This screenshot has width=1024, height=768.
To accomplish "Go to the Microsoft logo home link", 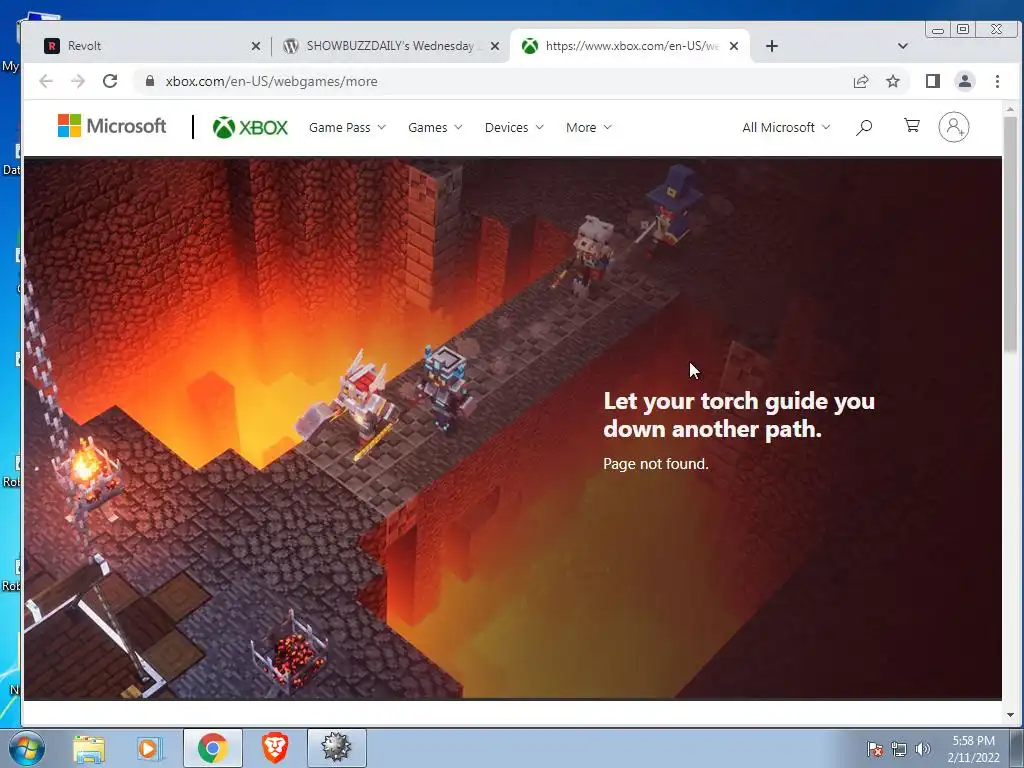I will point(112,126).
